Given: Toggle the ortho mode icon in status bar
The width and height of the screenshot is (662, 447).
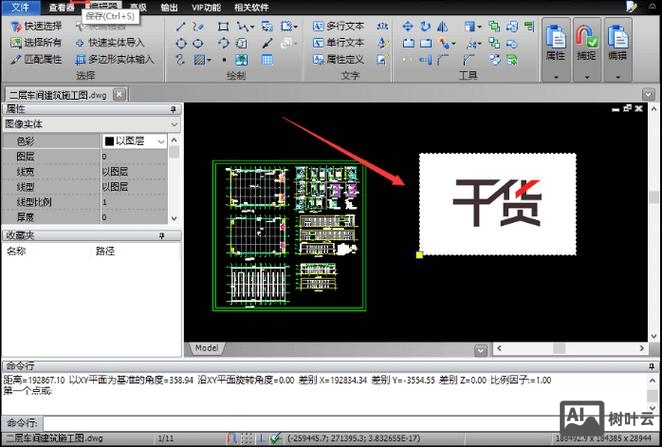Looking at the screenshot, I should (x=261, y=438).
